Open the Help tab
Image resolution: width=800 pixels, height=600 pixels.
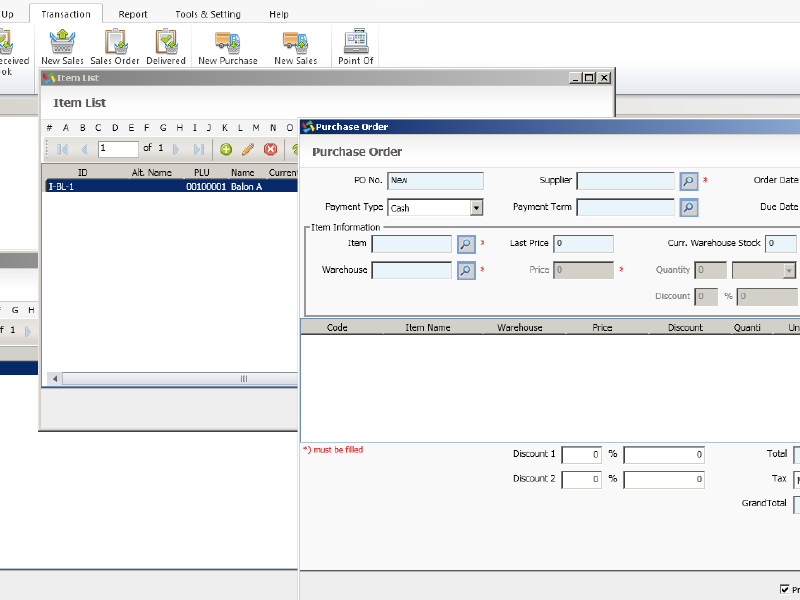click(279, 14)
